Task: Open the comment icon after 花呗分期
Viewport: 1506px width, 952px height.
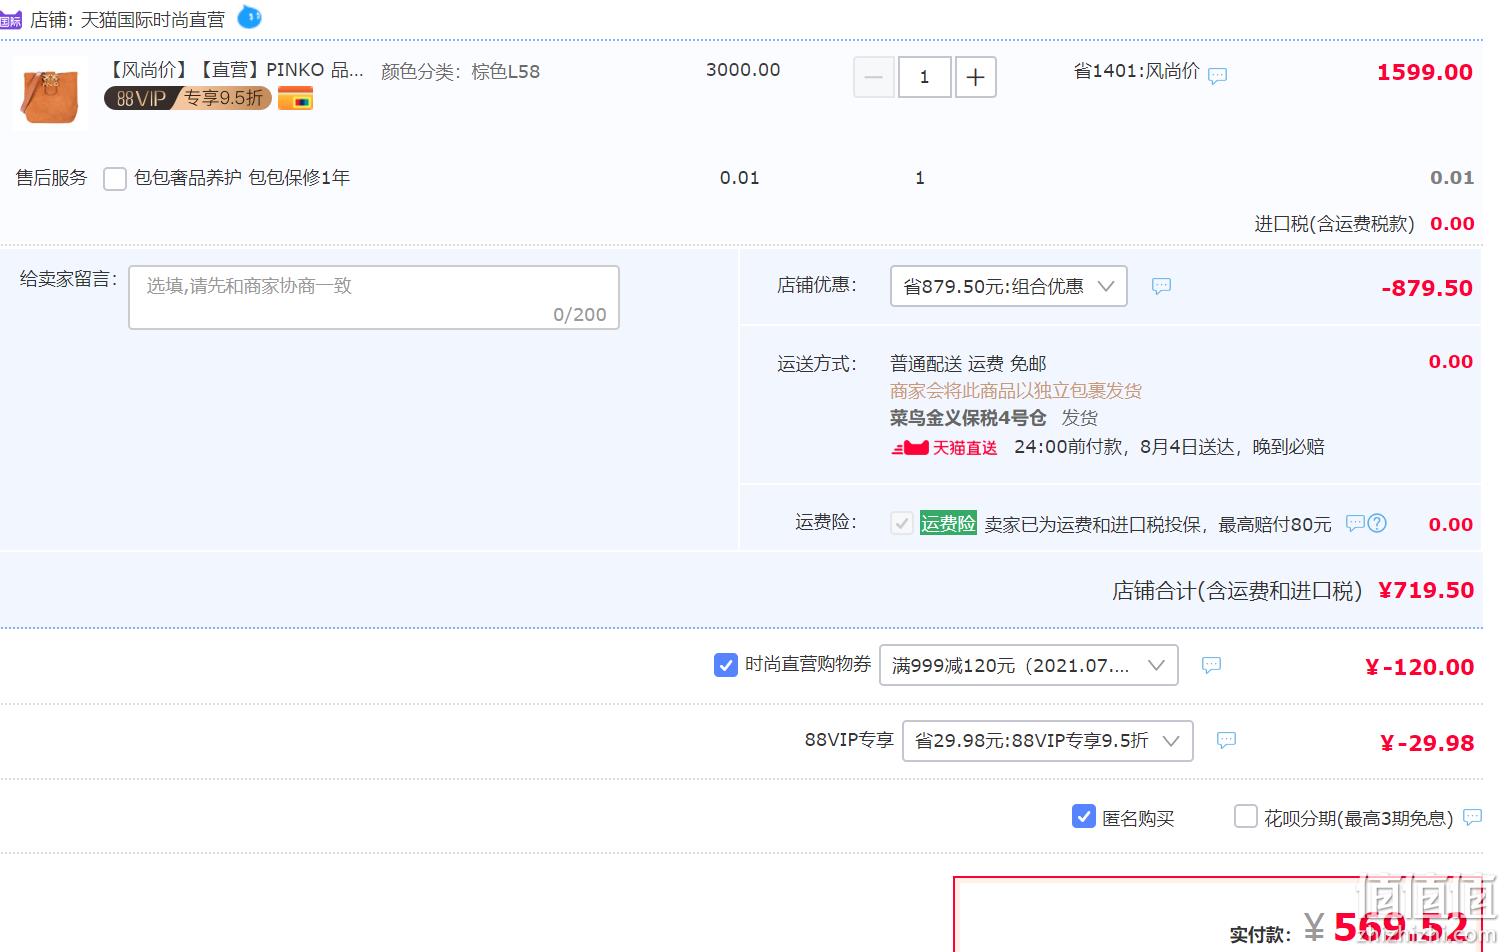Action: pyautogui.click(x=1472, y=817)
